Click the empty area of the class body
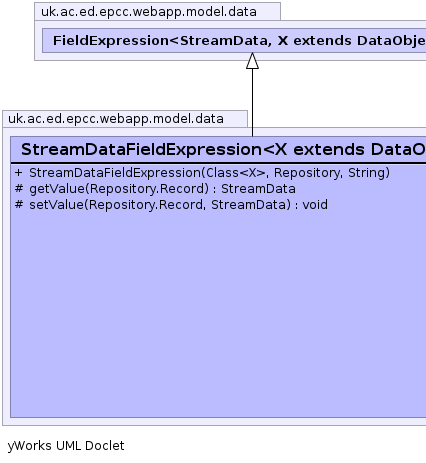This screenshot has width=426, height=463. (218, 313)
